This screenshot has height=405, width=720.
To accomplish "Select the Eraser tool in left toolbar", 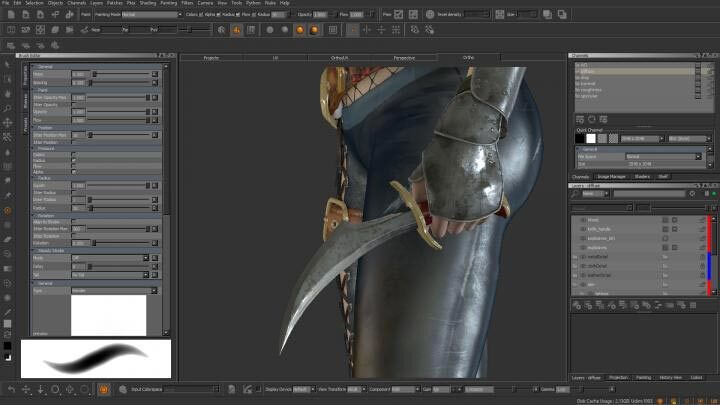I will 8,239.
